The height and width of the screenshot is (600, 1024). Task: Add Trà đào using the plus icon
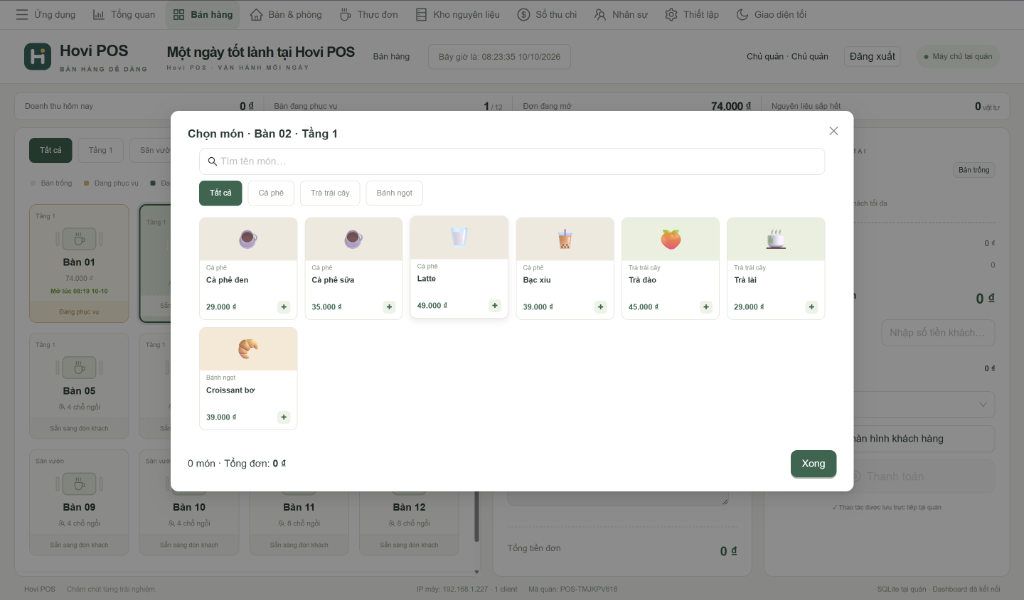[706, 307]
